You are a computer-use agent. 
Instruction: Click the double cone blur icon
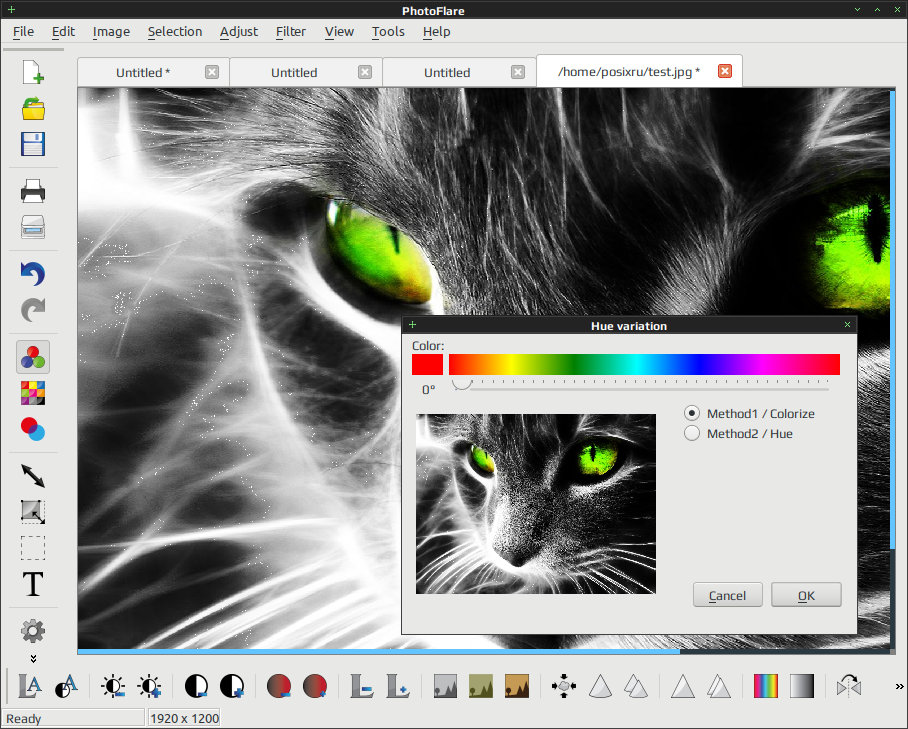(x=636, y=686)
